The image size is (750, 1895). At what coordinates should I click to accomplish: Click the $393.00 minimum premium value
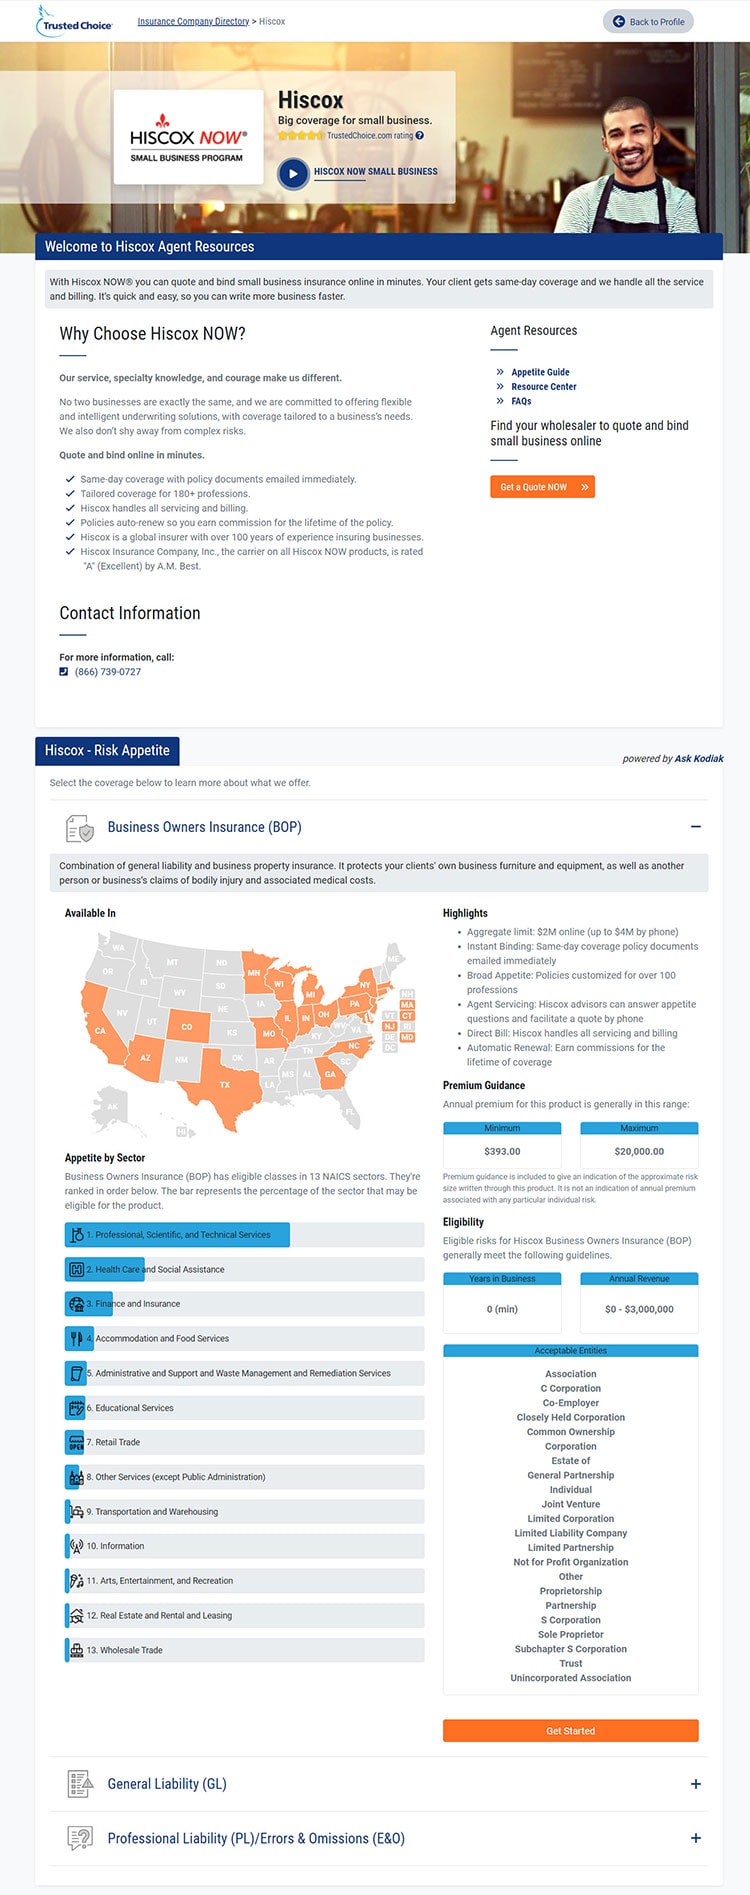coord(502,1151)
